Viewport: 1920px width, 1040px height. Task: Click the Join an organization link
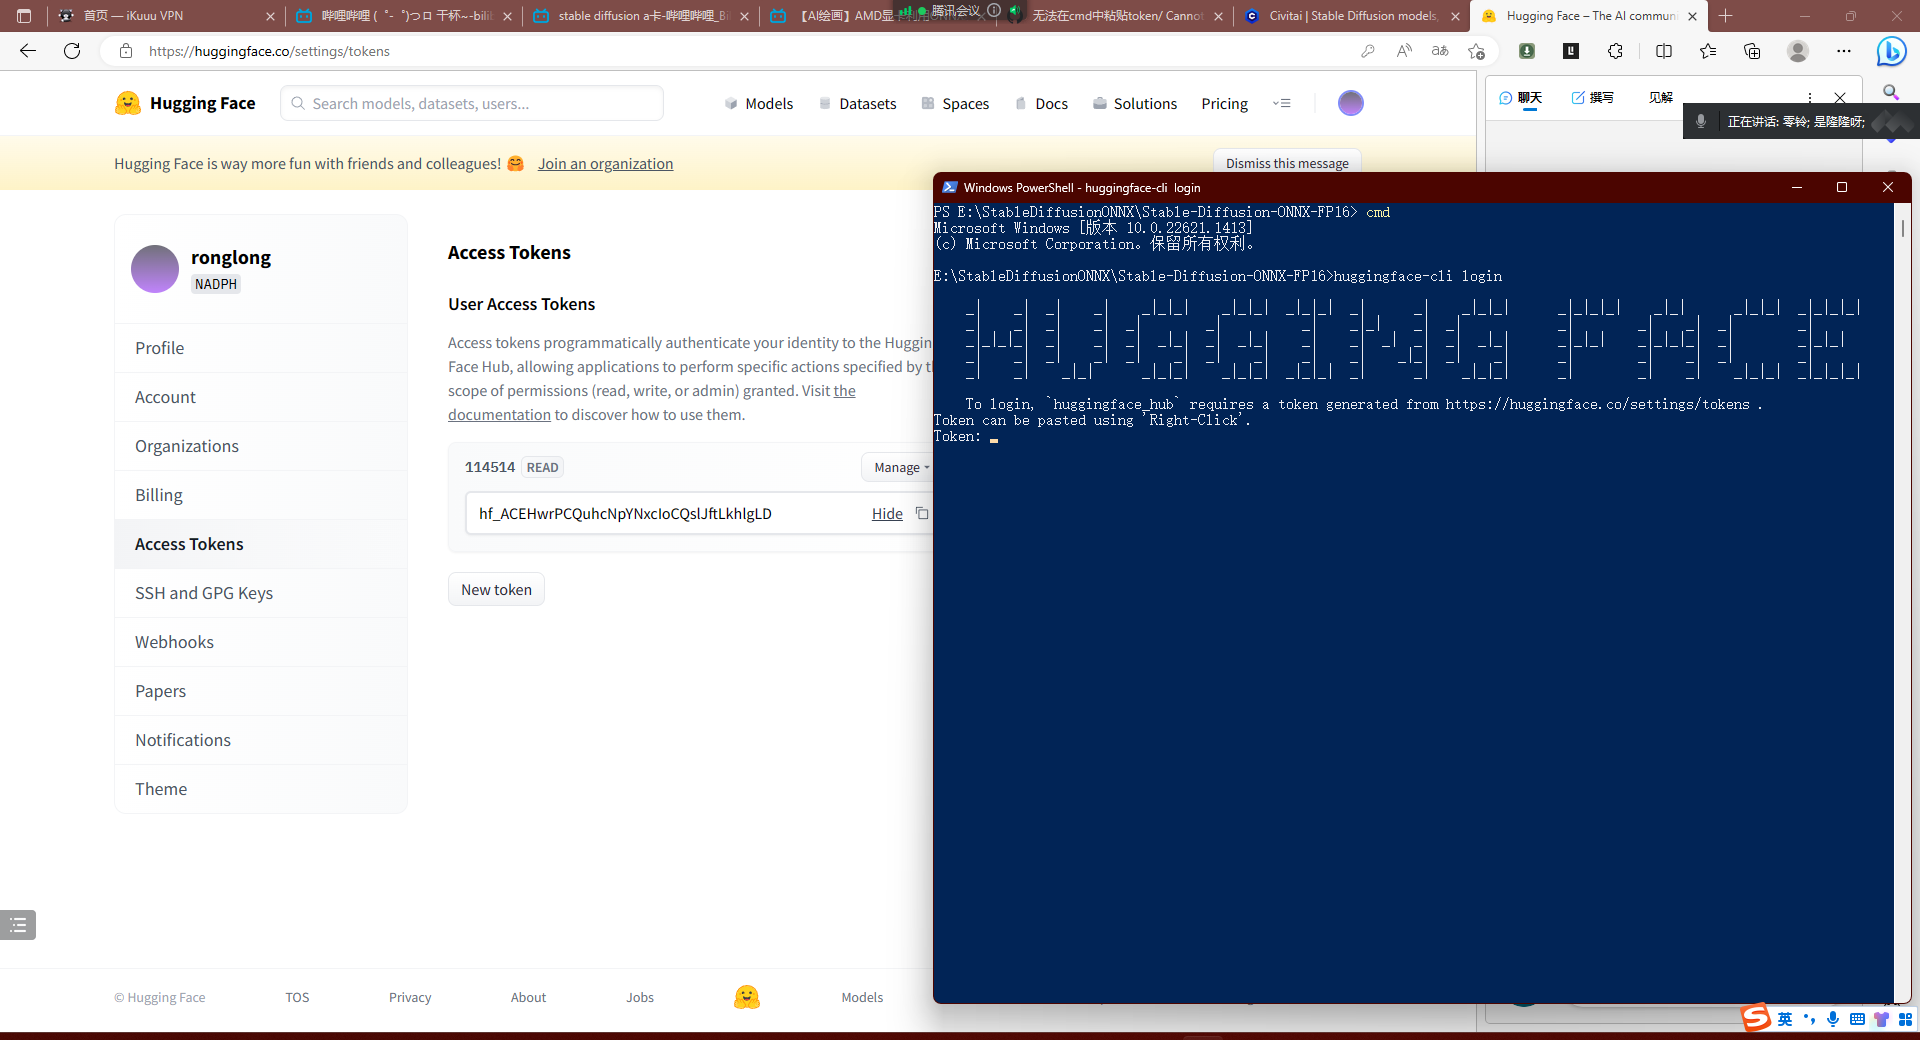605,163
